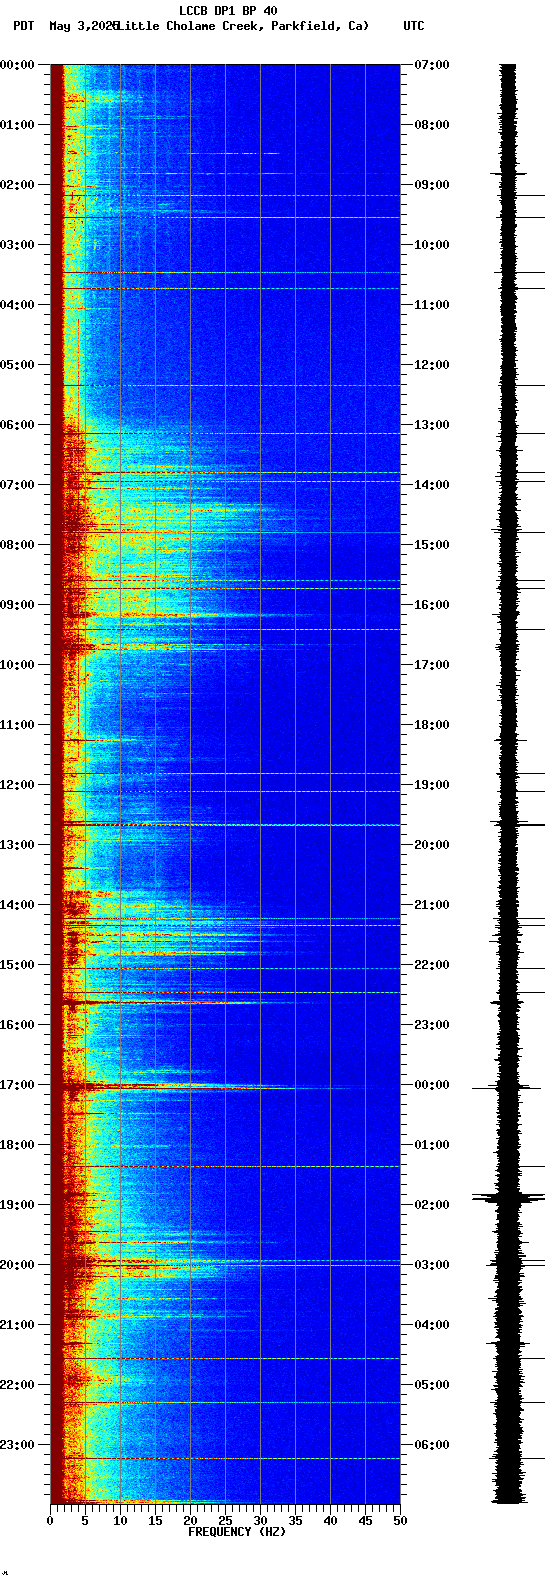Image resolution: width=552 pixels, height=1584 pixels.
Task: Click the "21:00" label on the PDT axis
Action: 17,1325
